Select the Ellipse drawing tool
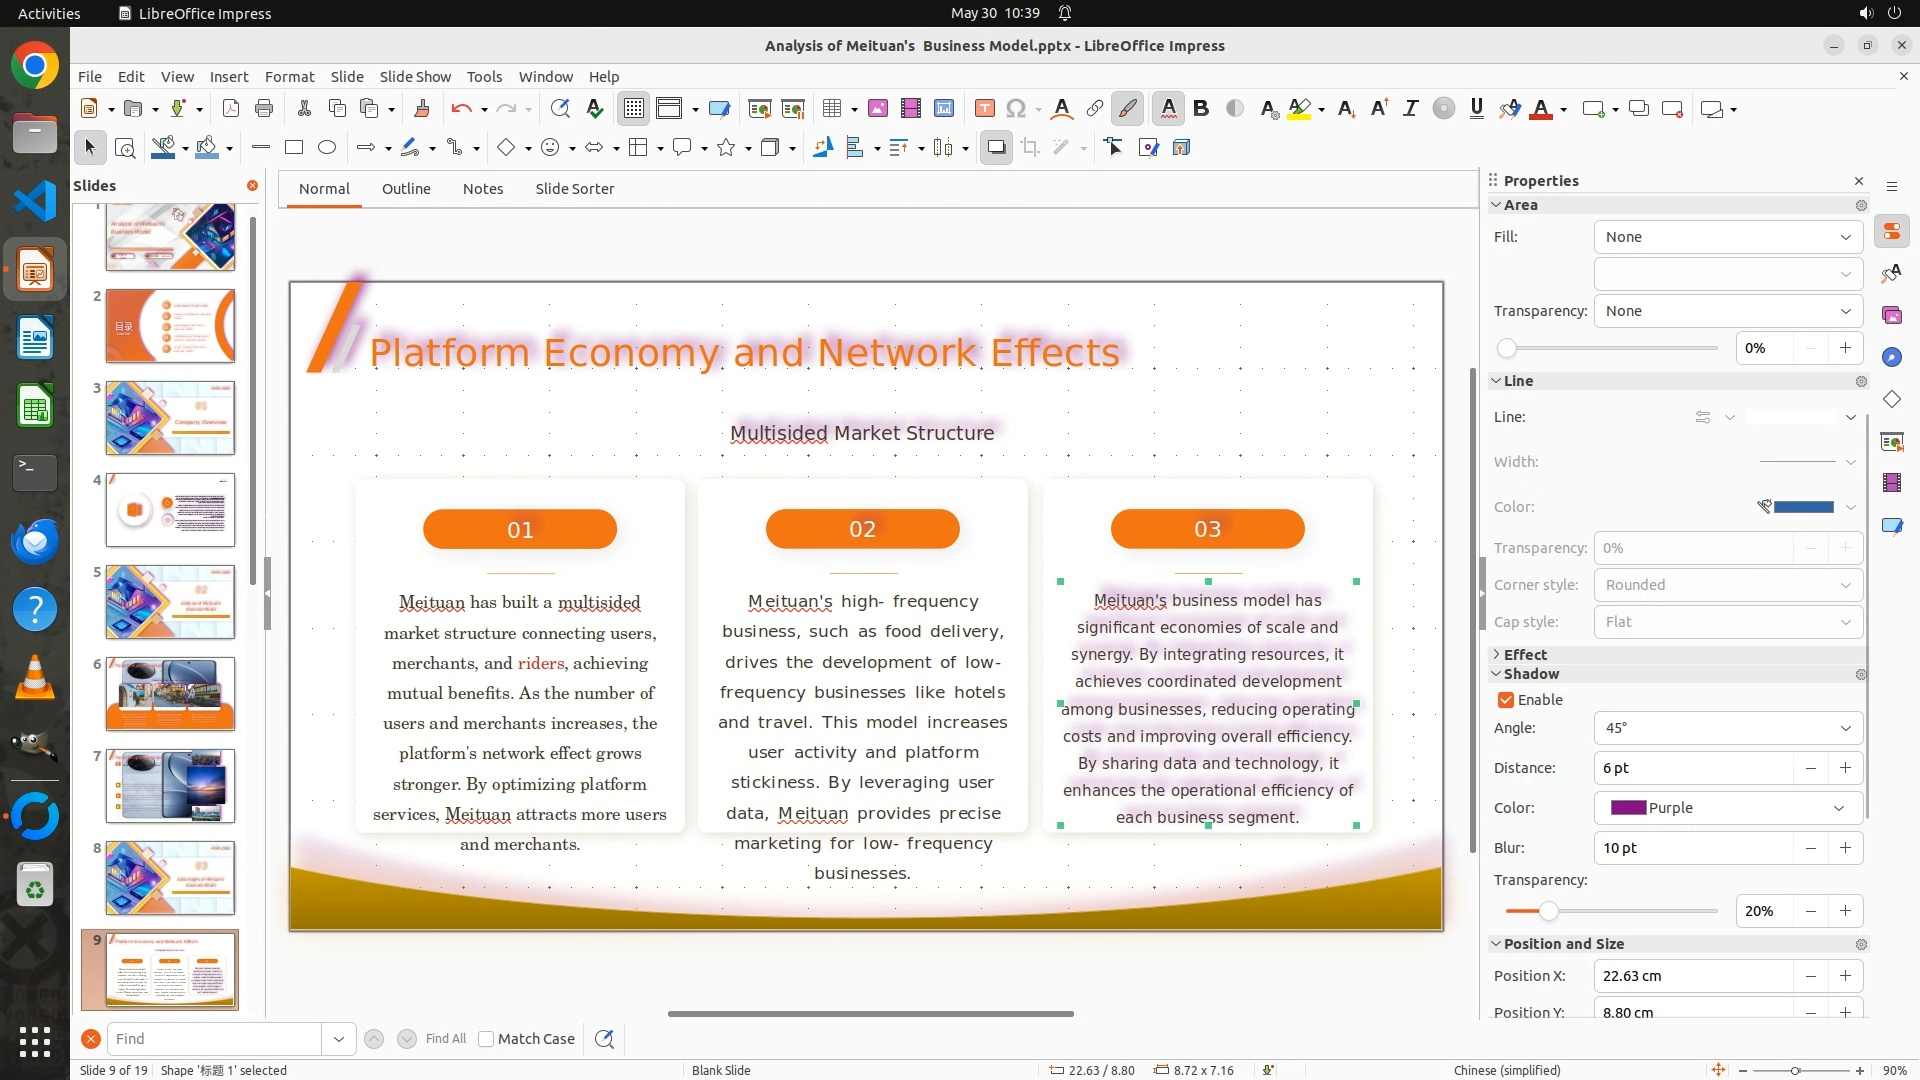 (327, 148)
